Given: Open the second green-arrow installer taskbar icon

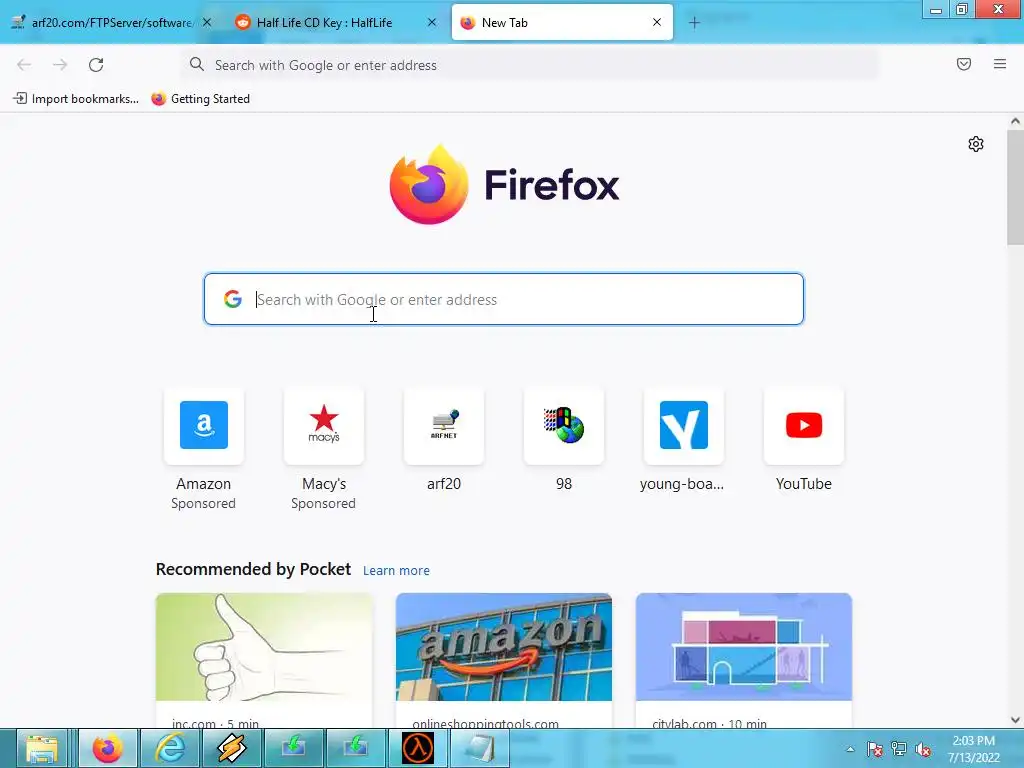Looking at the screenshot, I should tap(355, 748).
